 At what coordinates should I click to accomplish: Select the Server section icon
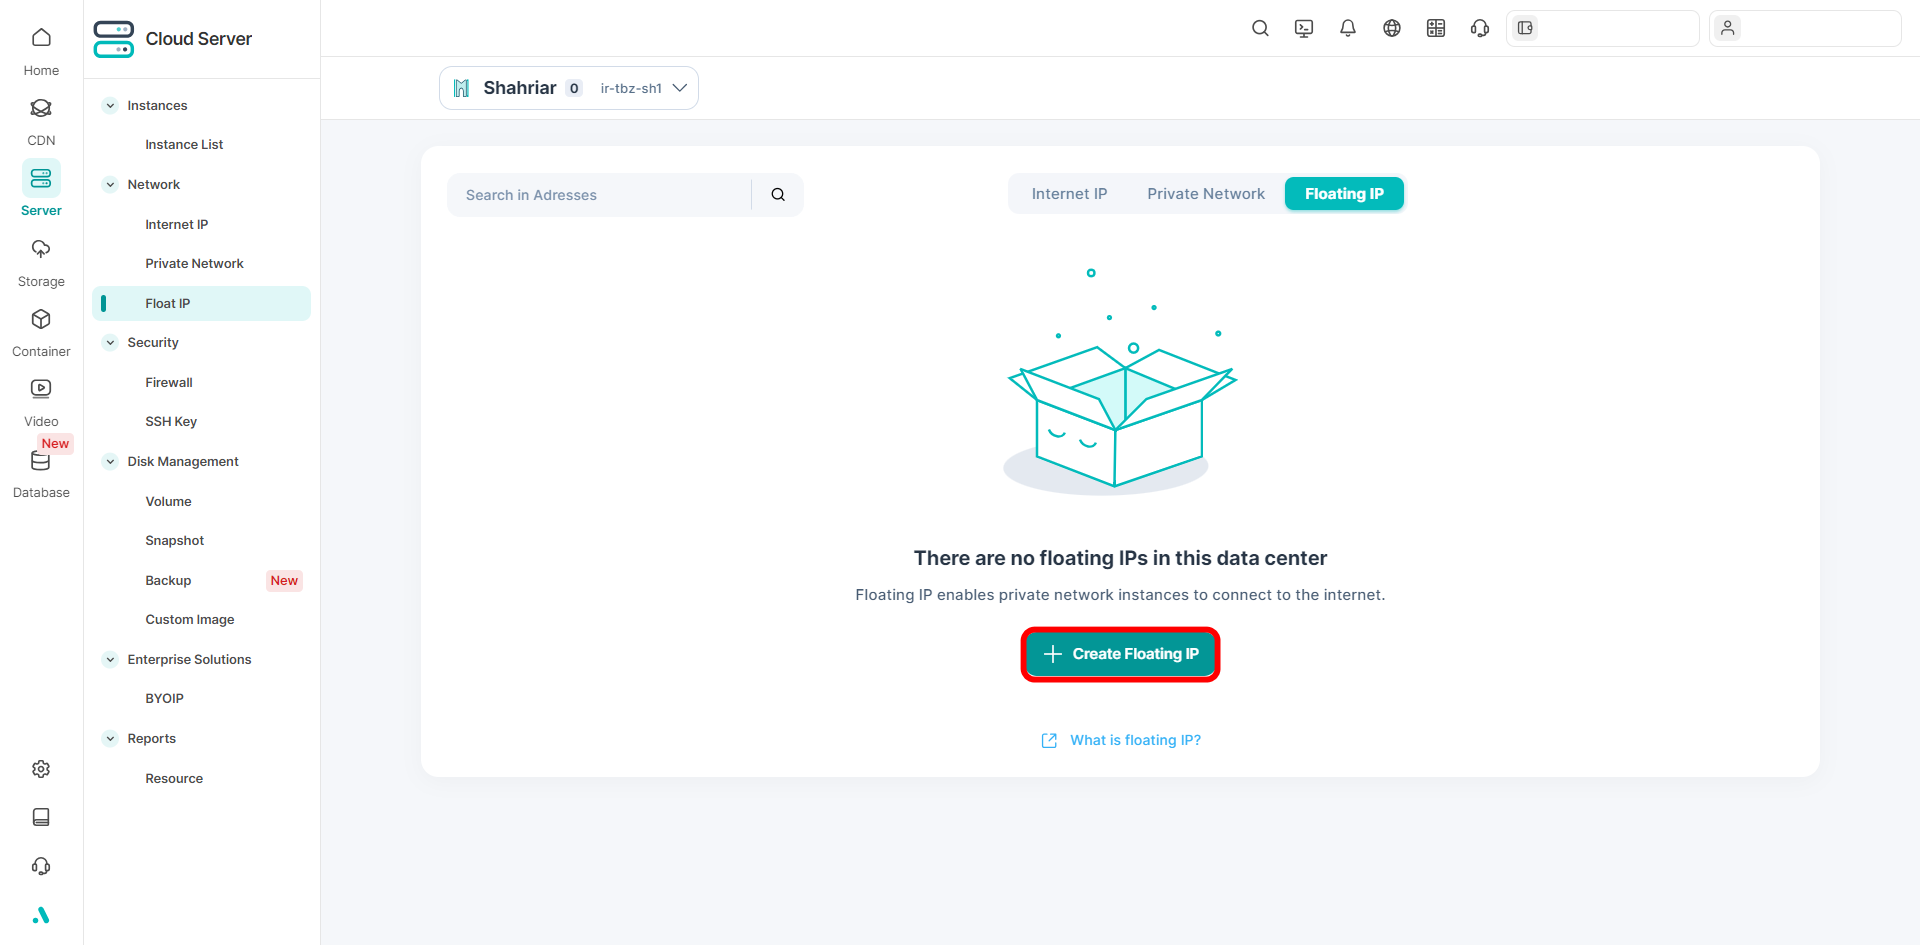point(41,178)
